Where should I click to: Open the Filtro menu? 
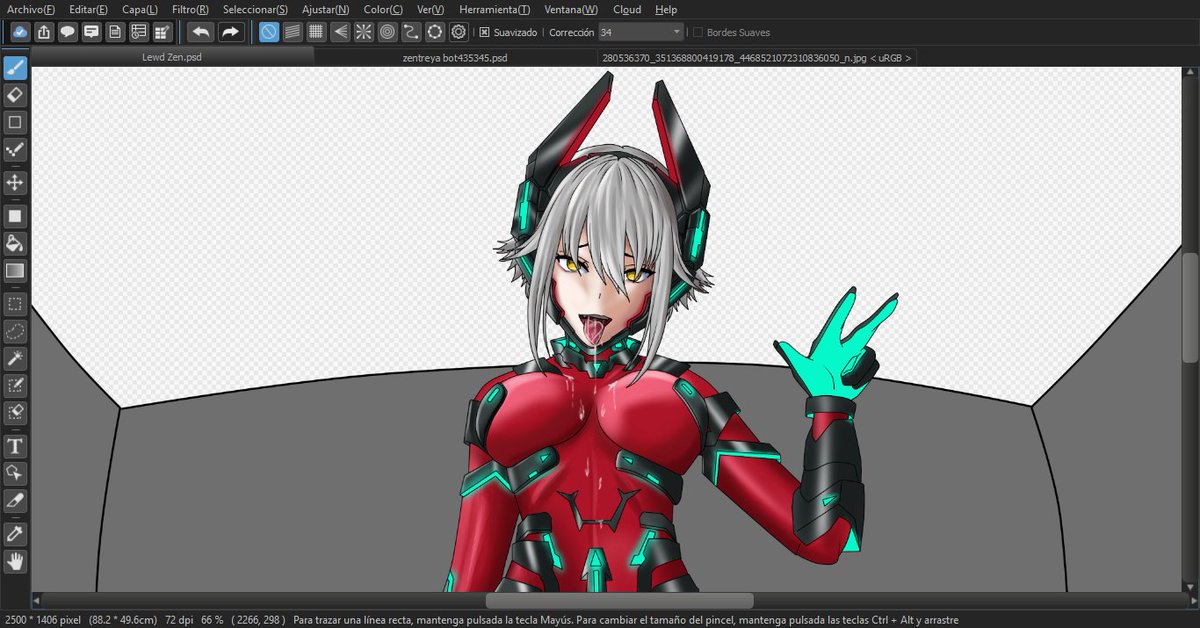pyautogui.click(x=190, y=9)
